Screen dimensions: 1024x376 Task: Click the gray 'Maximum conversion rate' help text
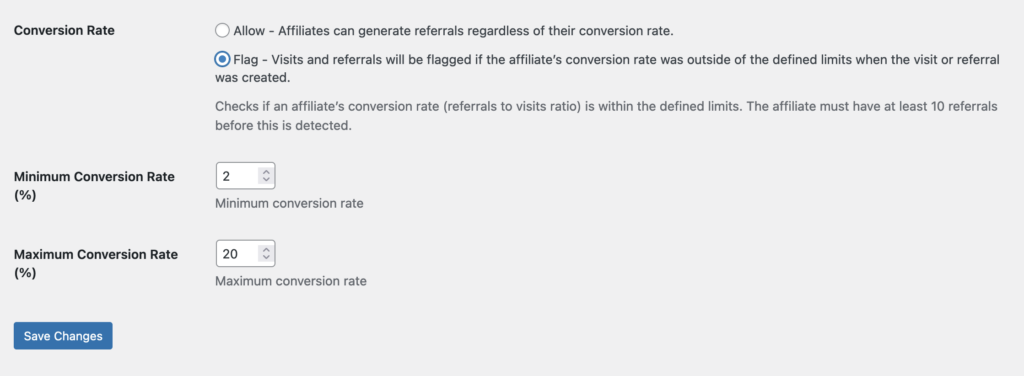(291, 281)
